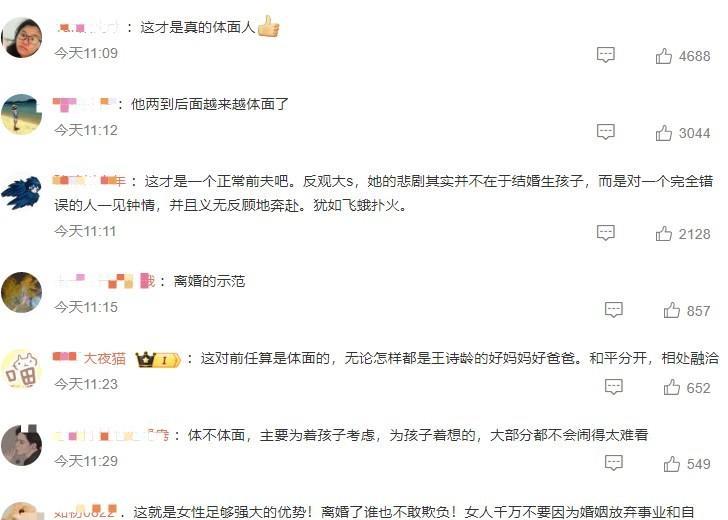
Task: Like the comment with 4688 likes
Action: [x=663, y=56]
